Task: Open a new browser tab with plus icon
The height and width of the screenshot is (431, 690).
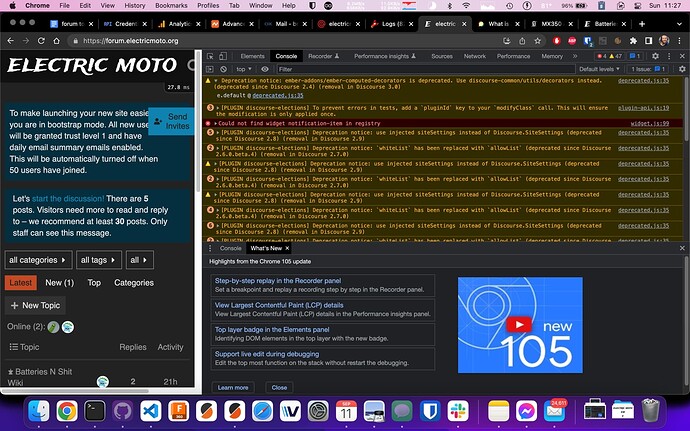Action: coord(642,24)
